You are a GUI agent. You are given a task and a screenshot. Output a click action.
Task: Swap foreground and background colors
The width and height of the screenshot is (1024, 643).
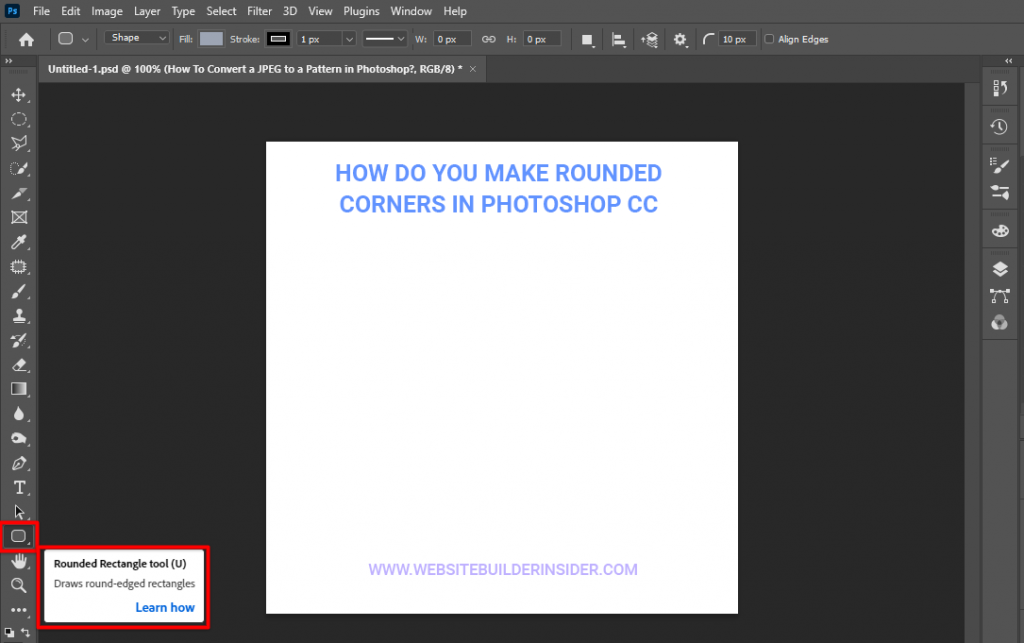click(x=25, y=633)
